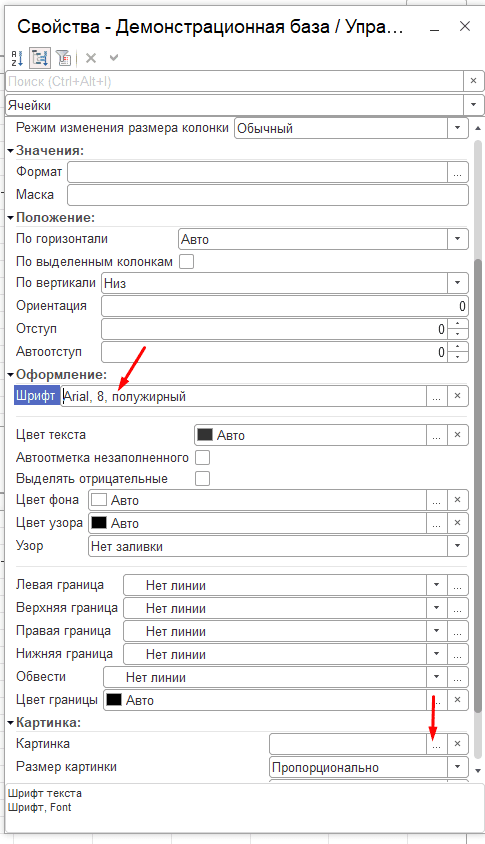The height and width of the screenshot is (844, 485).
Task: Open the Формат format editor ellipsis button
Action: 458,172
